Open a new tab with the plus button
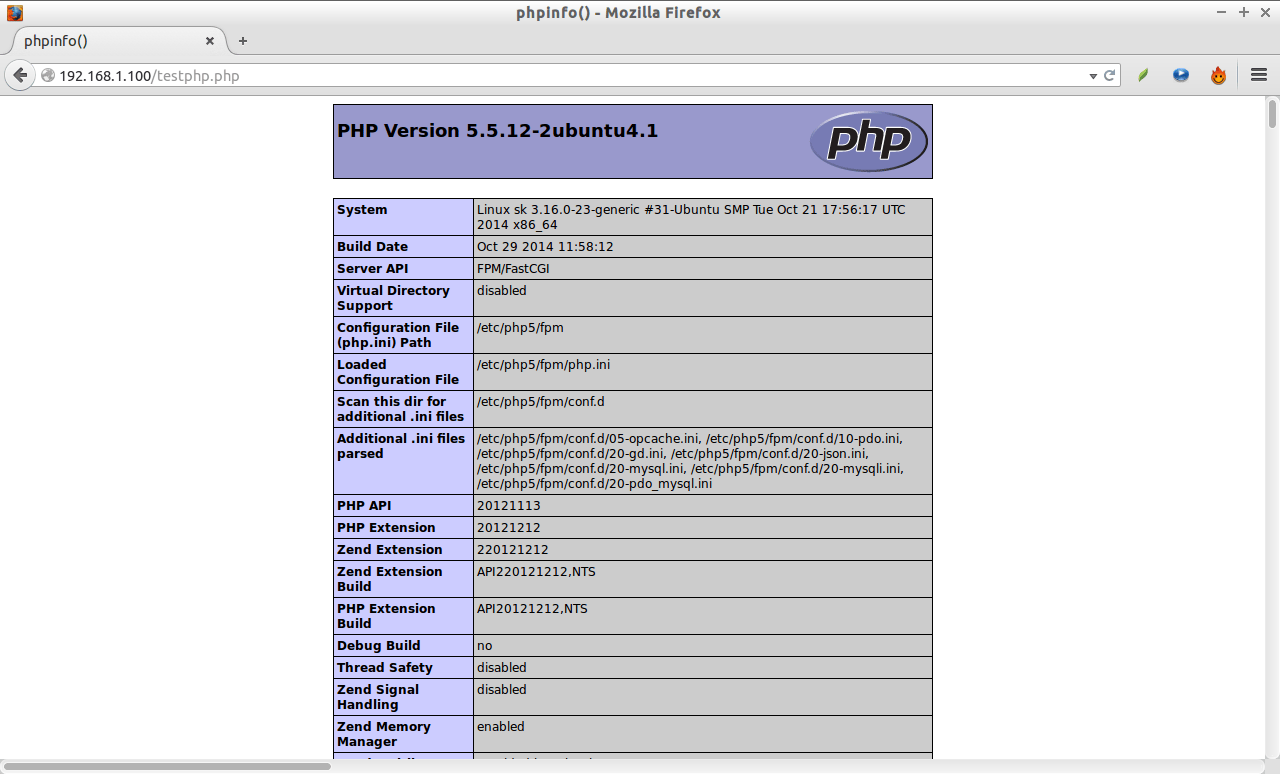 243,41
